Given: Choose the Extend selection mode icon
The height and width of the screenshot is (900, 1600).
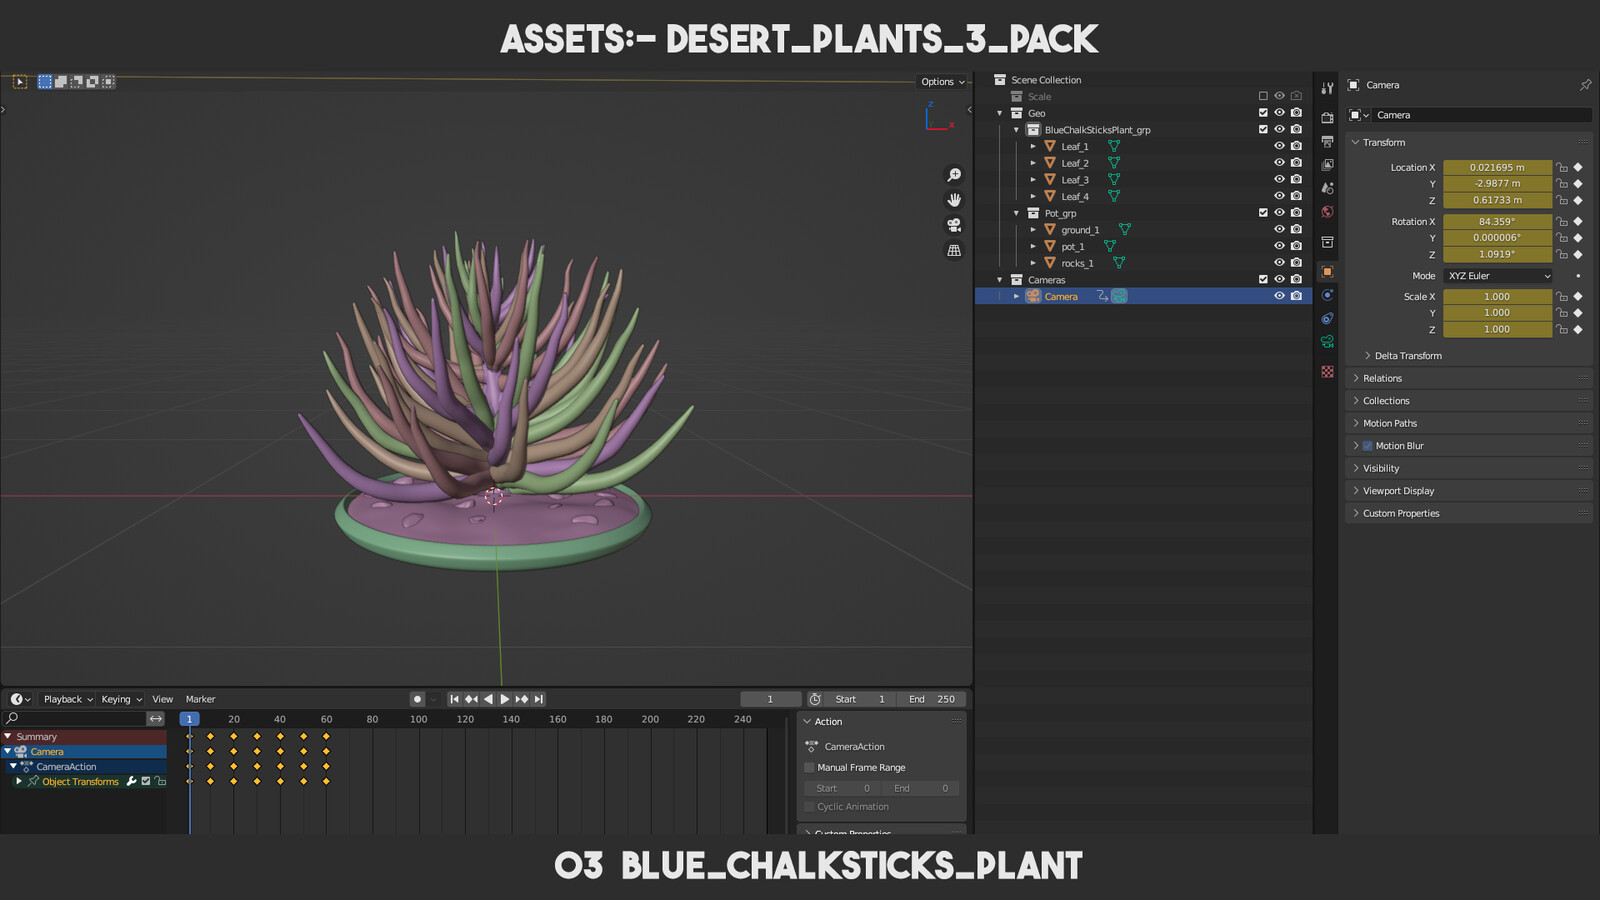Looking at the screenshot, I should tap(61, 82).
